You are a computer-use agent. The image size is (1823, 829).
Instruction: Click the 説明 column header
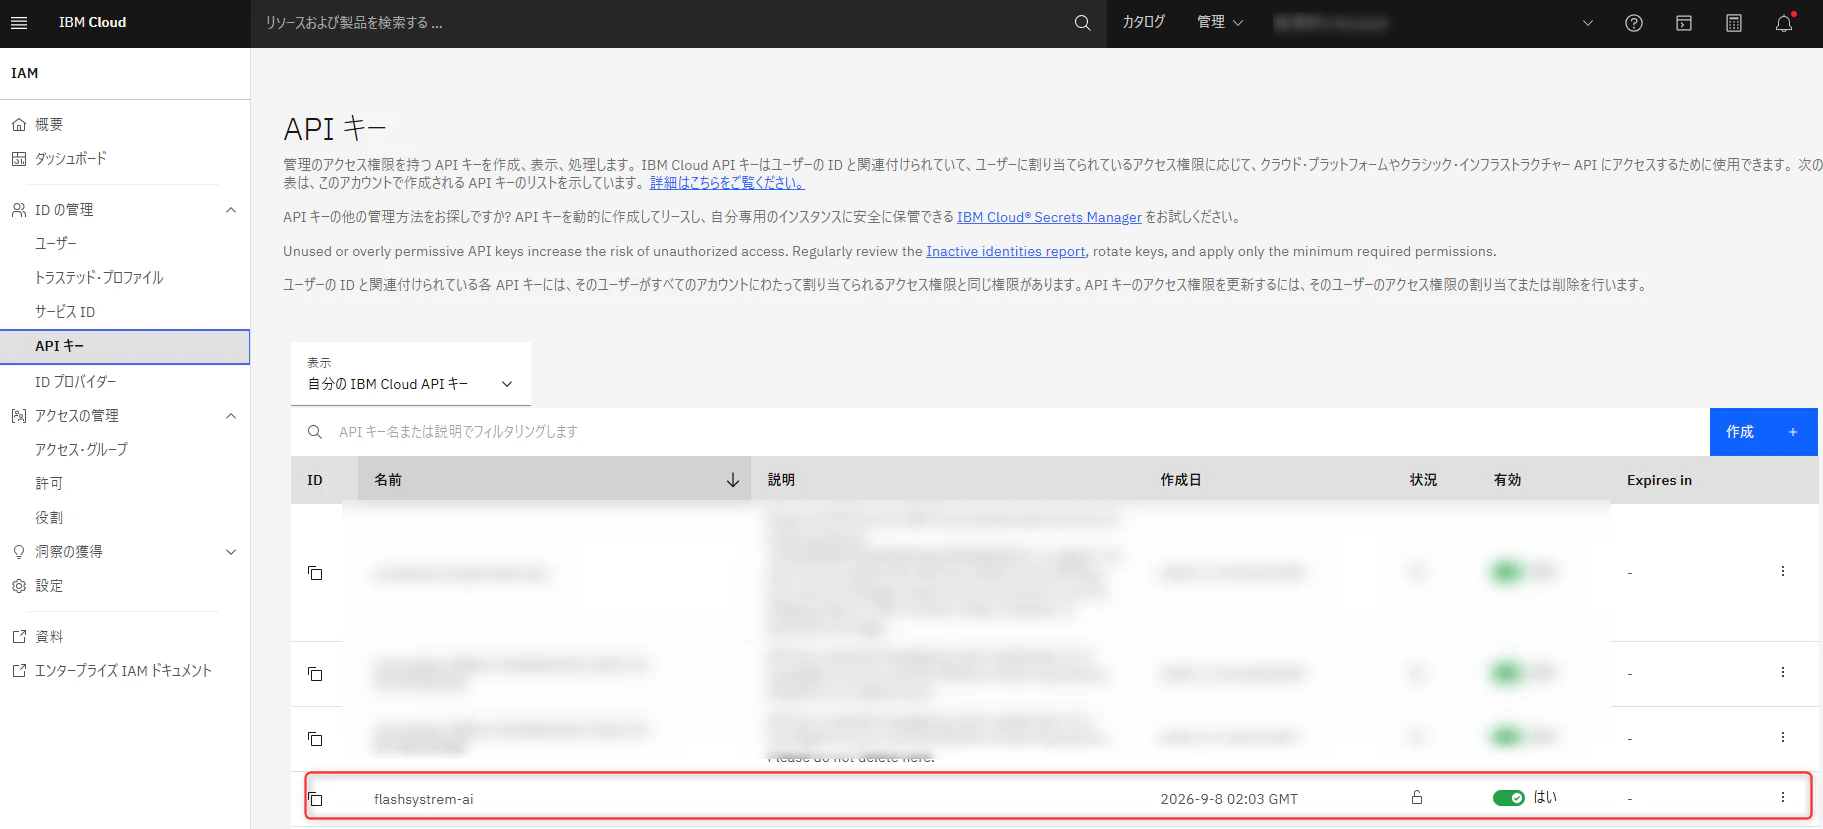click(x=781, y=480)
